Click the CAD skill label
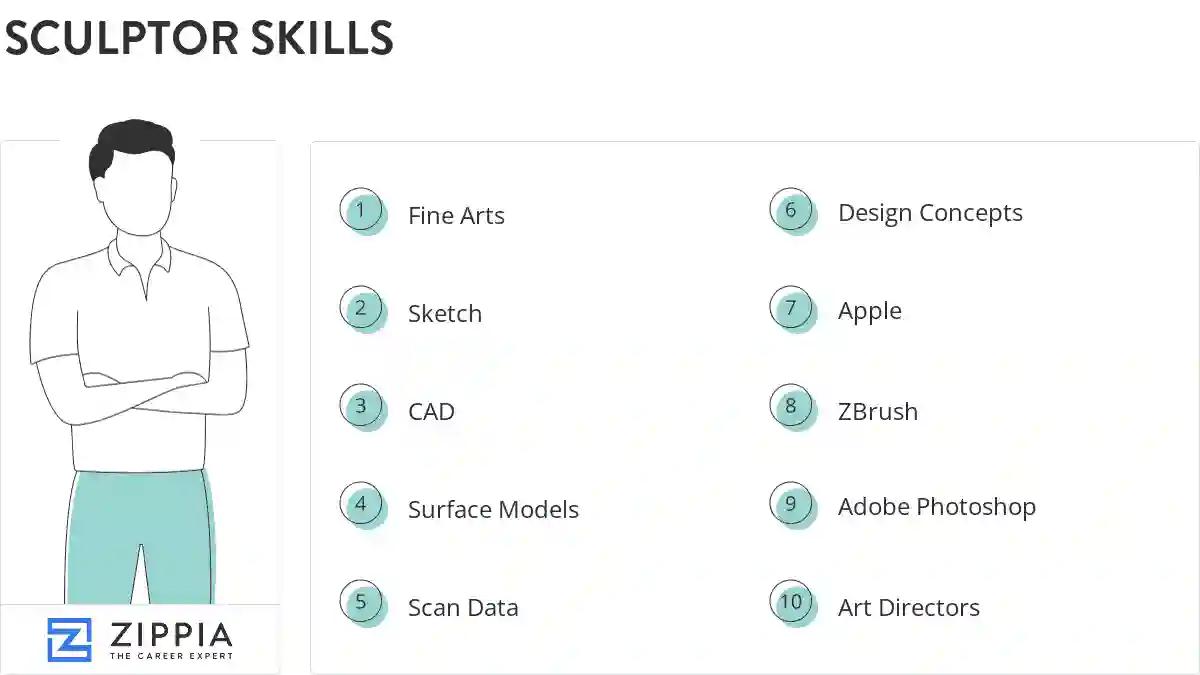1200x675 pixels. (x=431, y=412)
